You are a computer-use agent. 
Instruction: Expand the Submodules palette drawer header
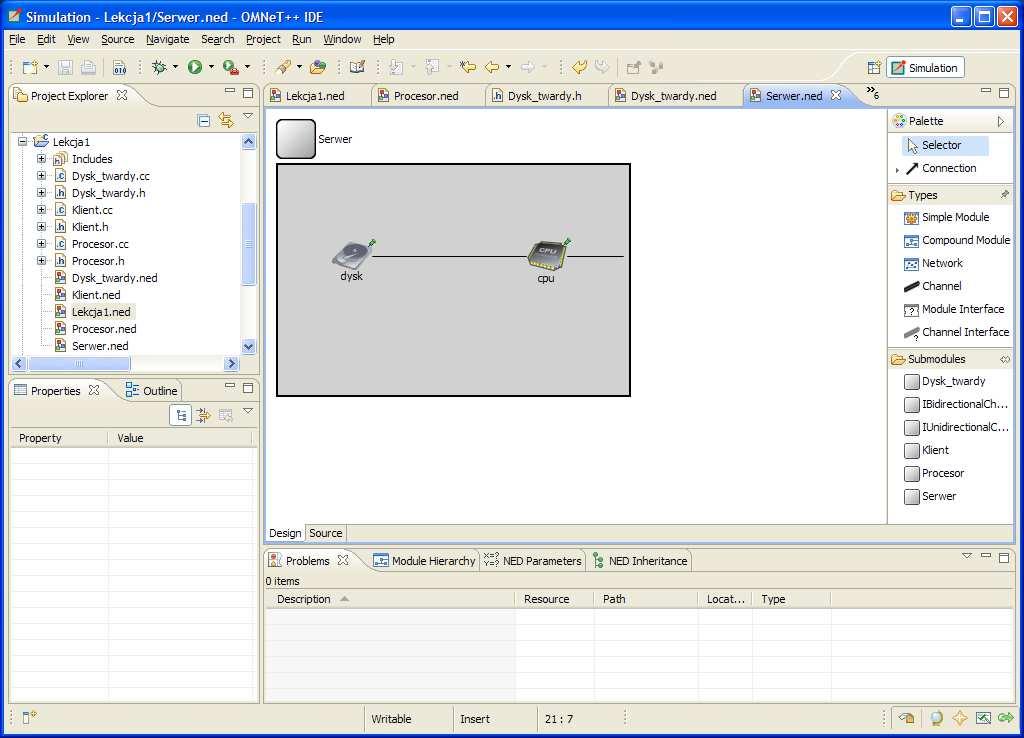click(x=950, y=359)
